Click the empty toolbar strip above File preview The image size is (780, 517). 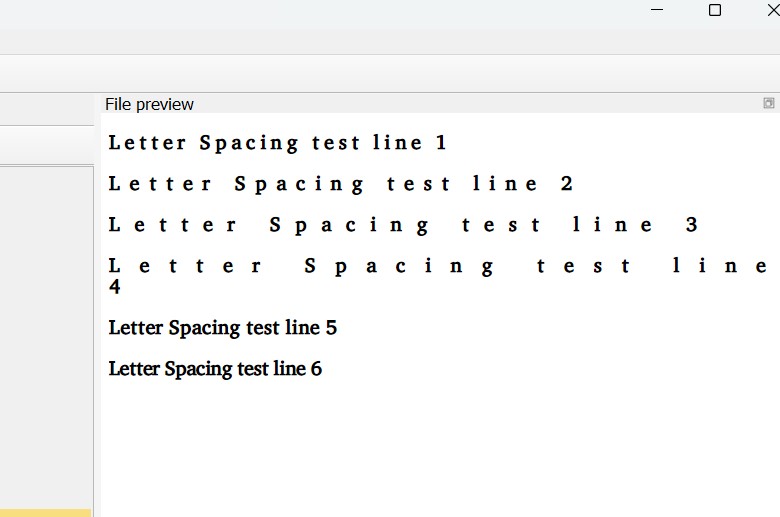tap(390, 73)
